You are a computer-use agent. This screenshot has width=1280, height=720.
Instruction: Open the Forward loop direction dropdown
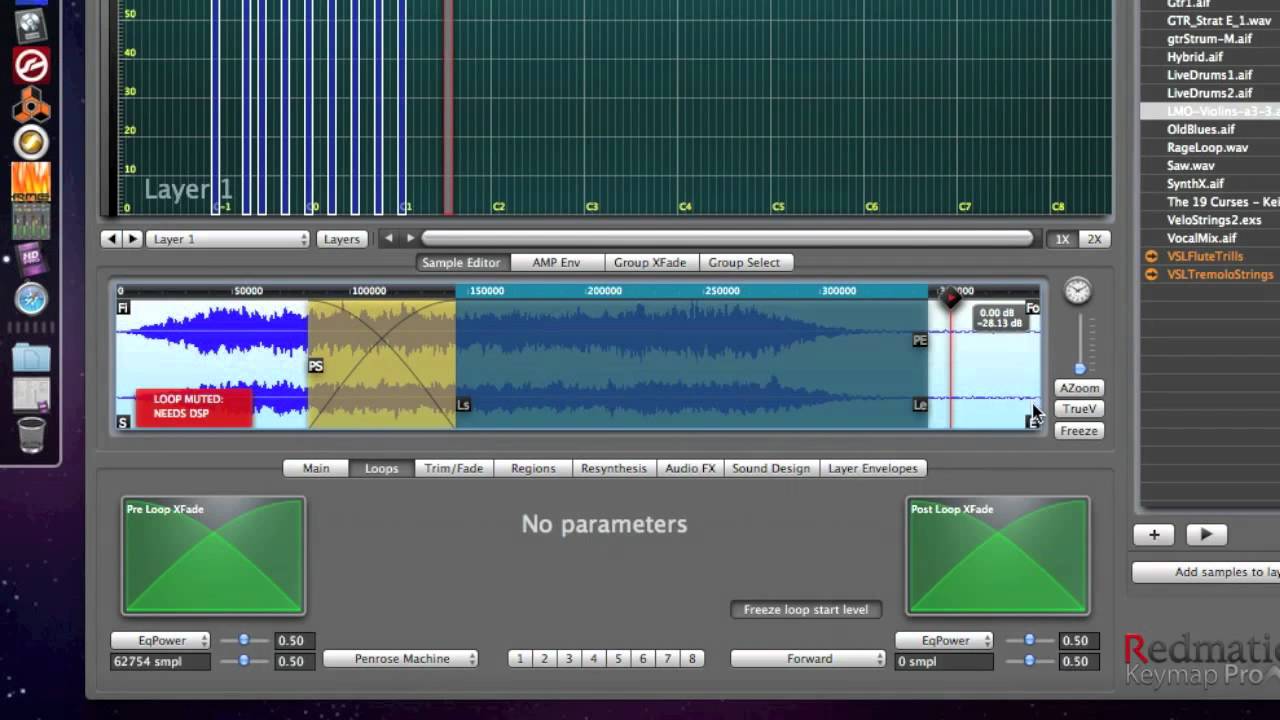click(809, 659)
